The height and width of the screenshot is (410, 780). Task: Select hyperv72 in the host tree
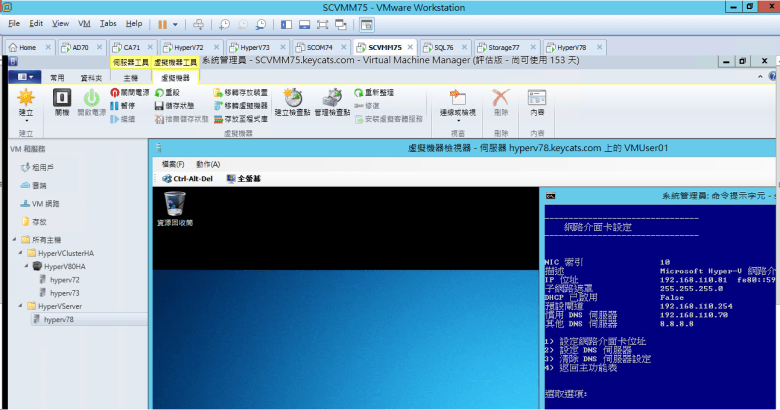coord(64,280)
